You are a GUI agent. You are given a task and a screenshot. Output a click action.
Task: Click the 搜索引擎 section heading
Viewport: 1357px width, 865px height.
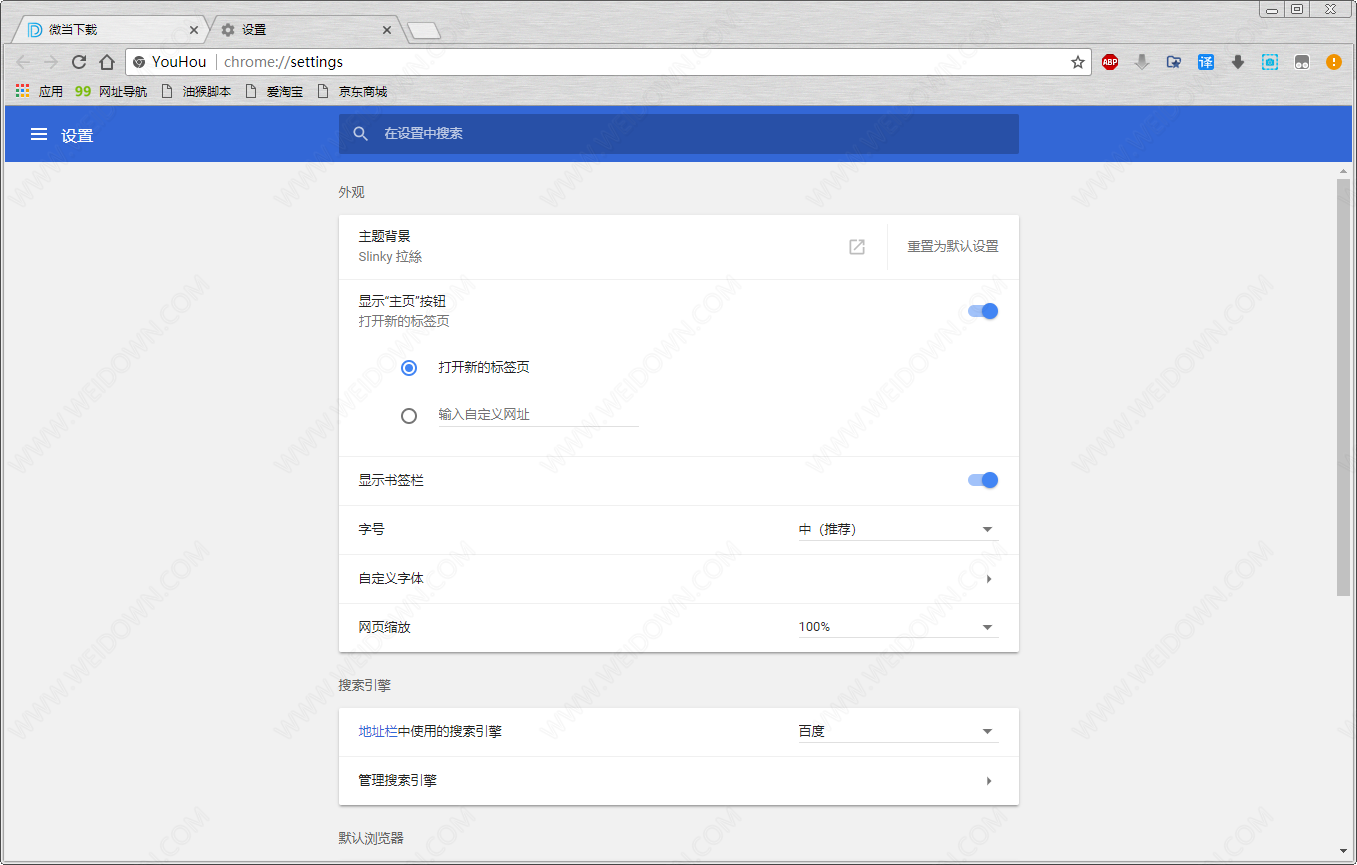click(365, 686)
